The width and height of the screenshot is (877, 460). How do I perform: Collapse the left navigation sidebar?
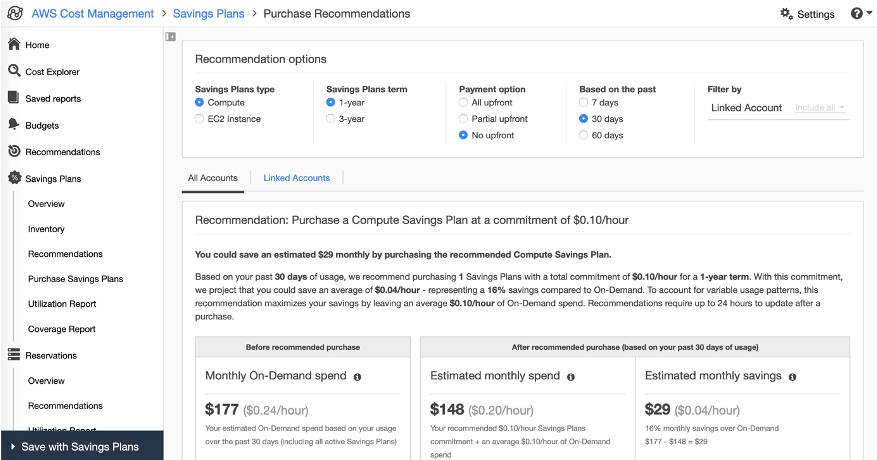171,37
